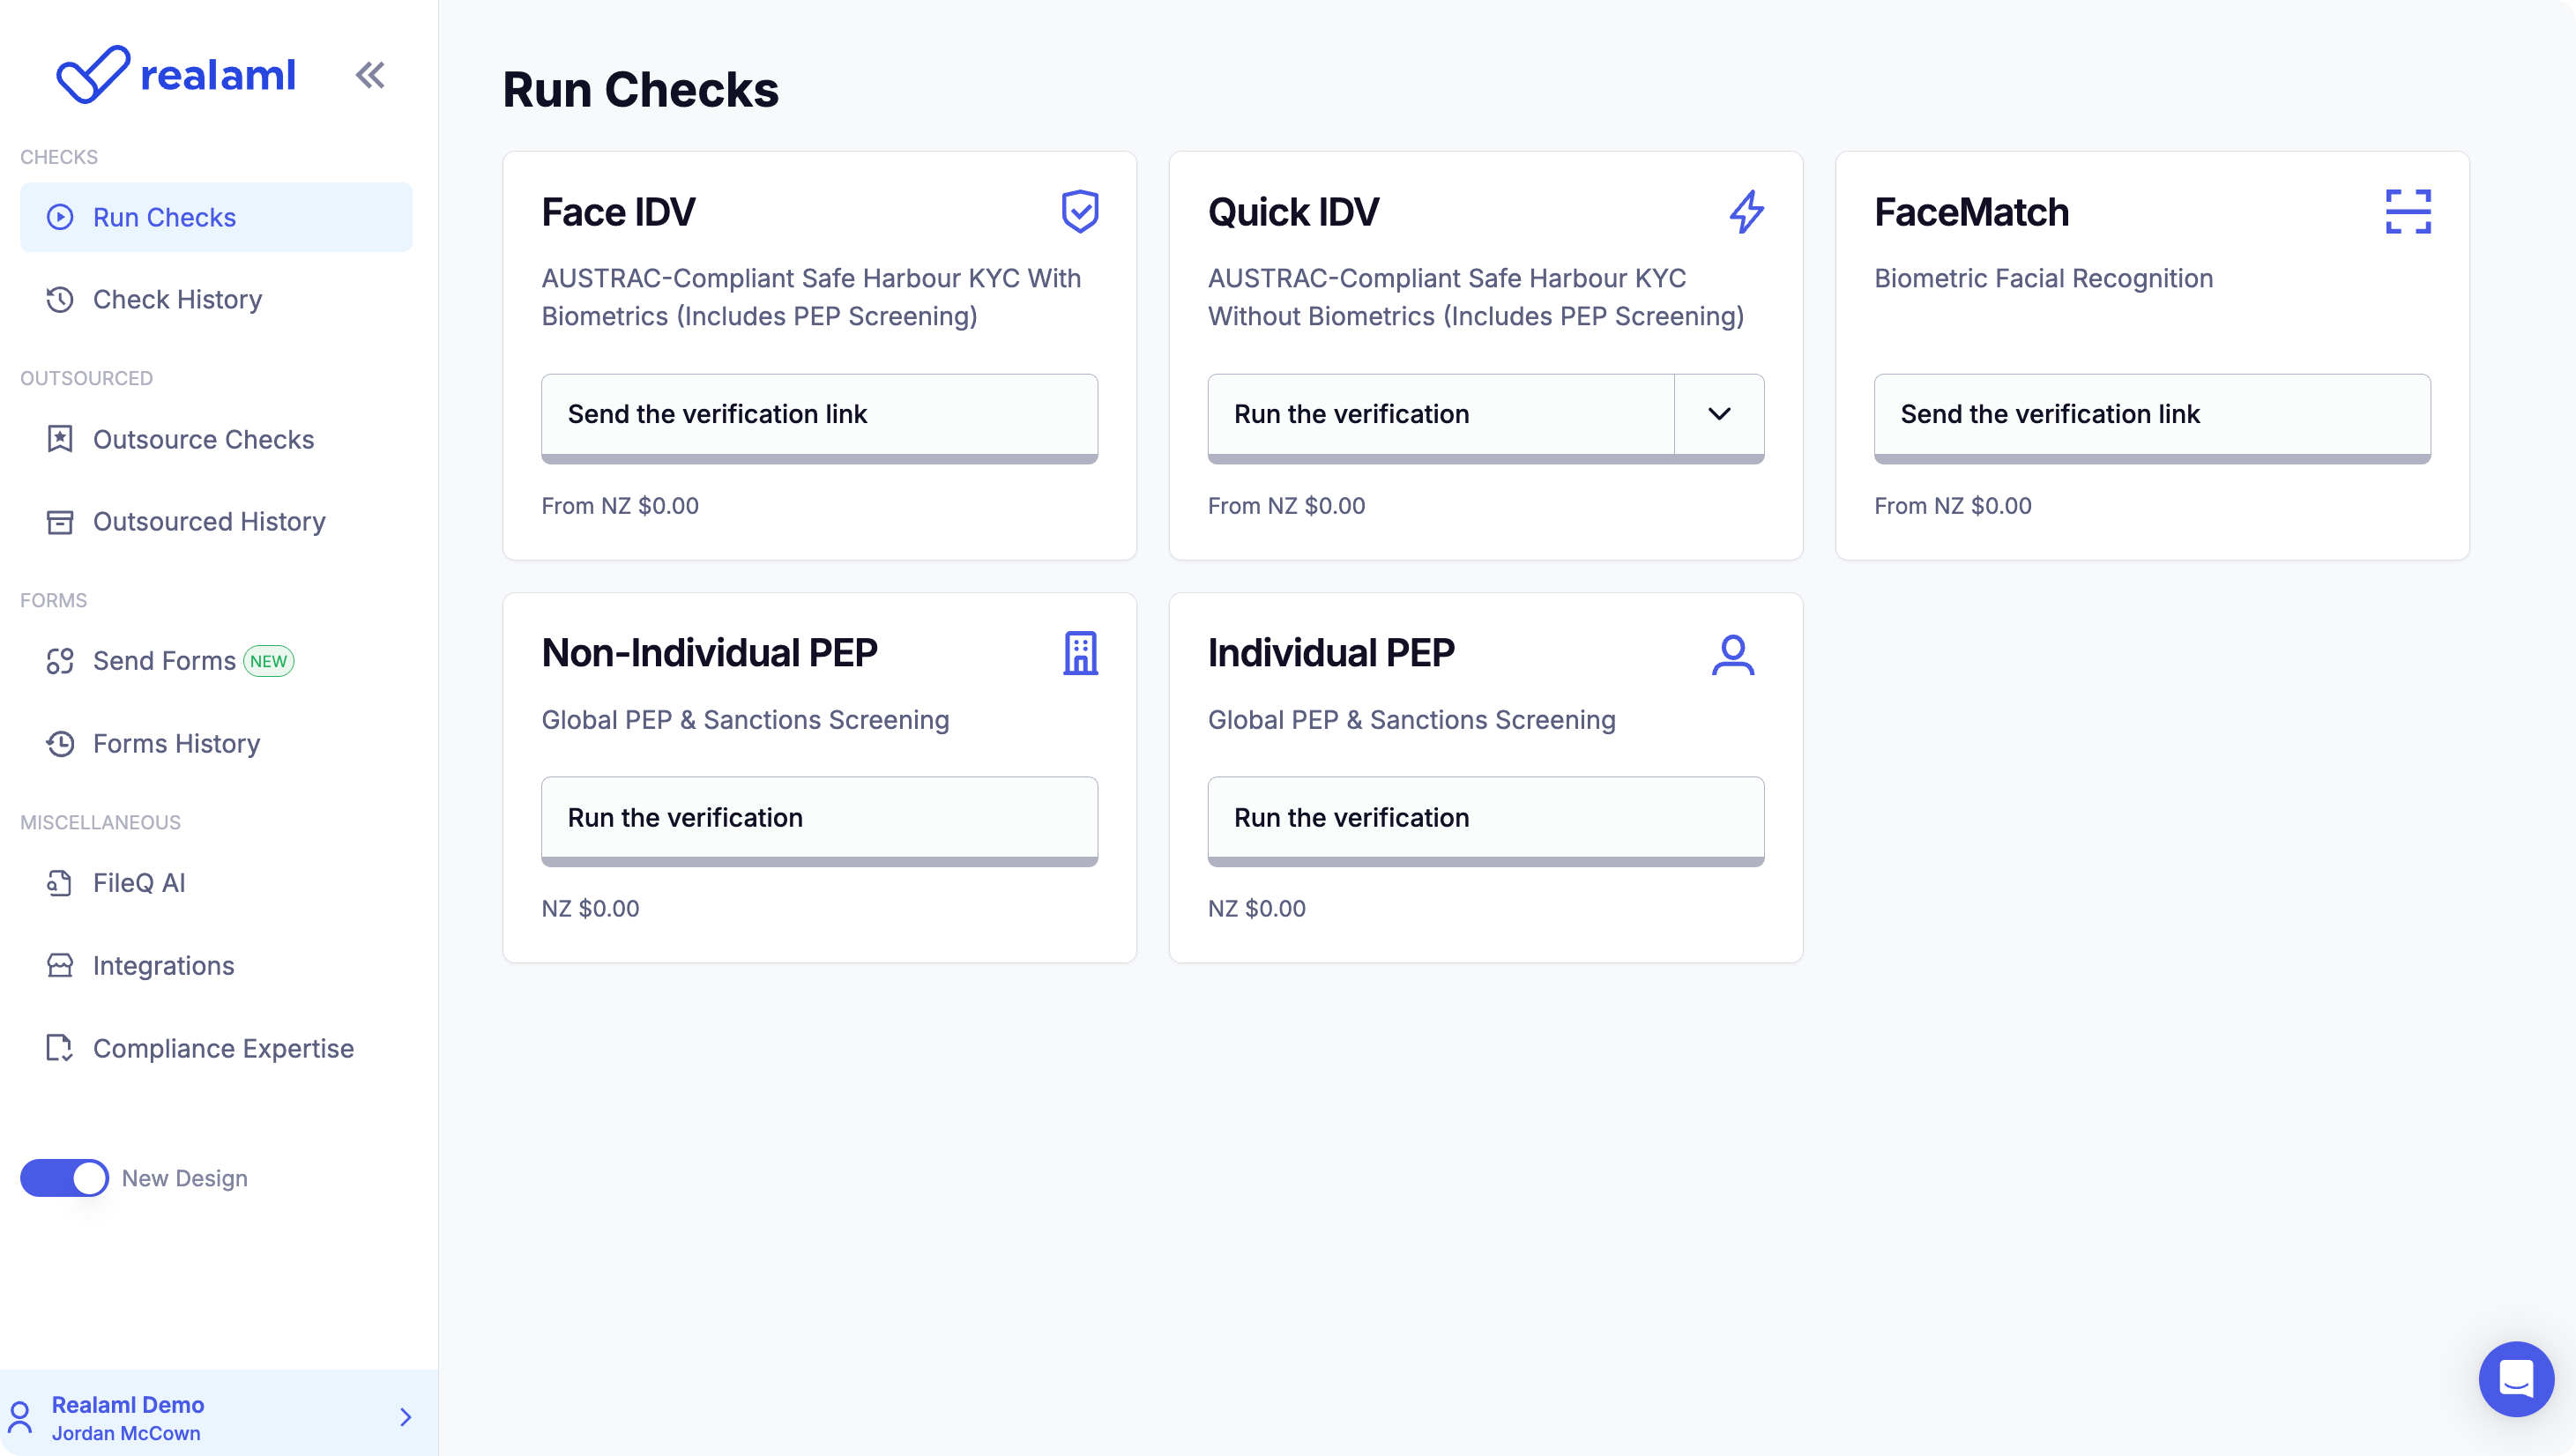This screenshot has height=1456, width=2576.
Task: Toggle the New Design switch off
Action: coord(65,1178)
